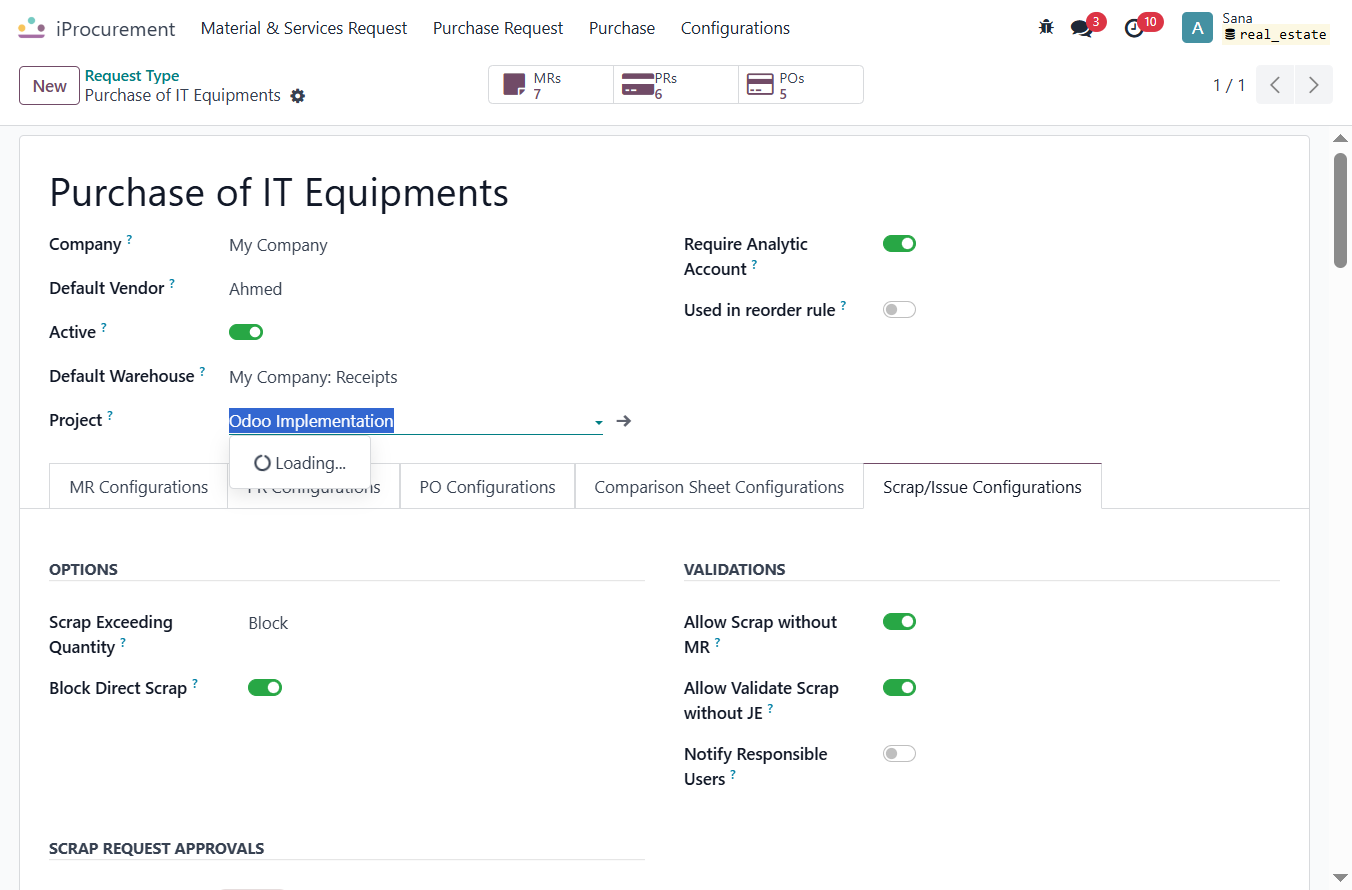The image size is (1352, 890).
Task: Click the database real_estate icon
Action: point(1230,35)
